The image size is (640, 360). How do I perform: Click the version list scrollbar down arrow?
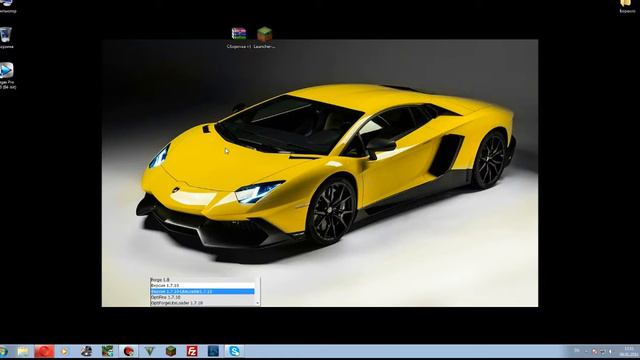[x=258, y=303]
